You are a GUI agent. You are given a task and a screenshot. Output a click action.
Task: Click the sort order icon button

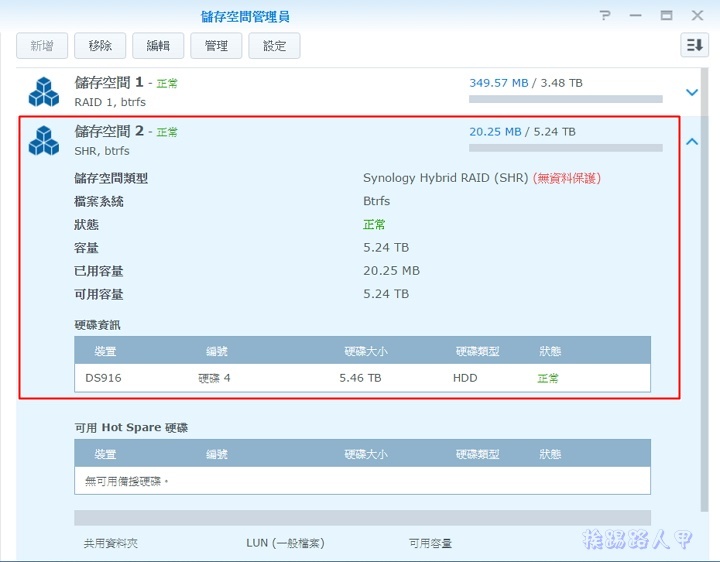tap(694, 45)
